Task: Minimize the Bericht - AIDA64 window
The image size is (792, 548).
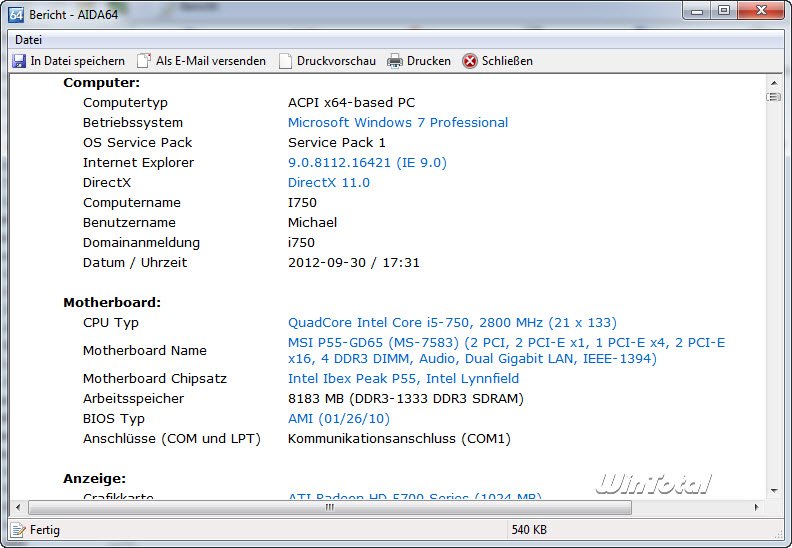Action: click(697, 11)
